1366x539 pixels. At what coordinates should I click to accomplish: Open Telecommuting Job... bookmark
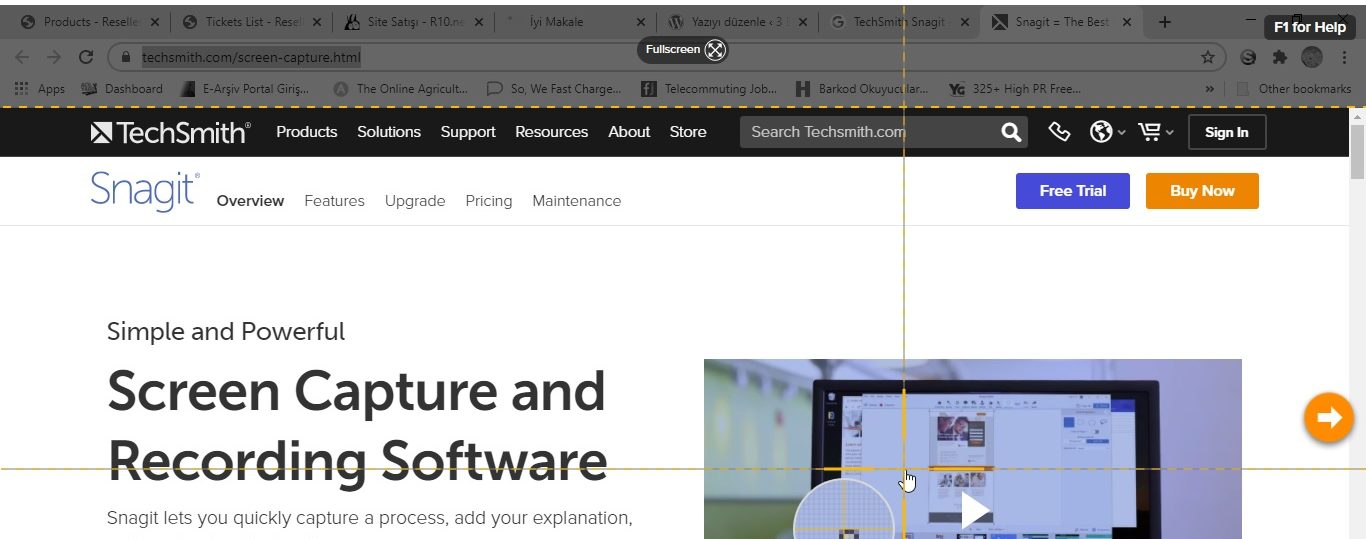point(709,89)
